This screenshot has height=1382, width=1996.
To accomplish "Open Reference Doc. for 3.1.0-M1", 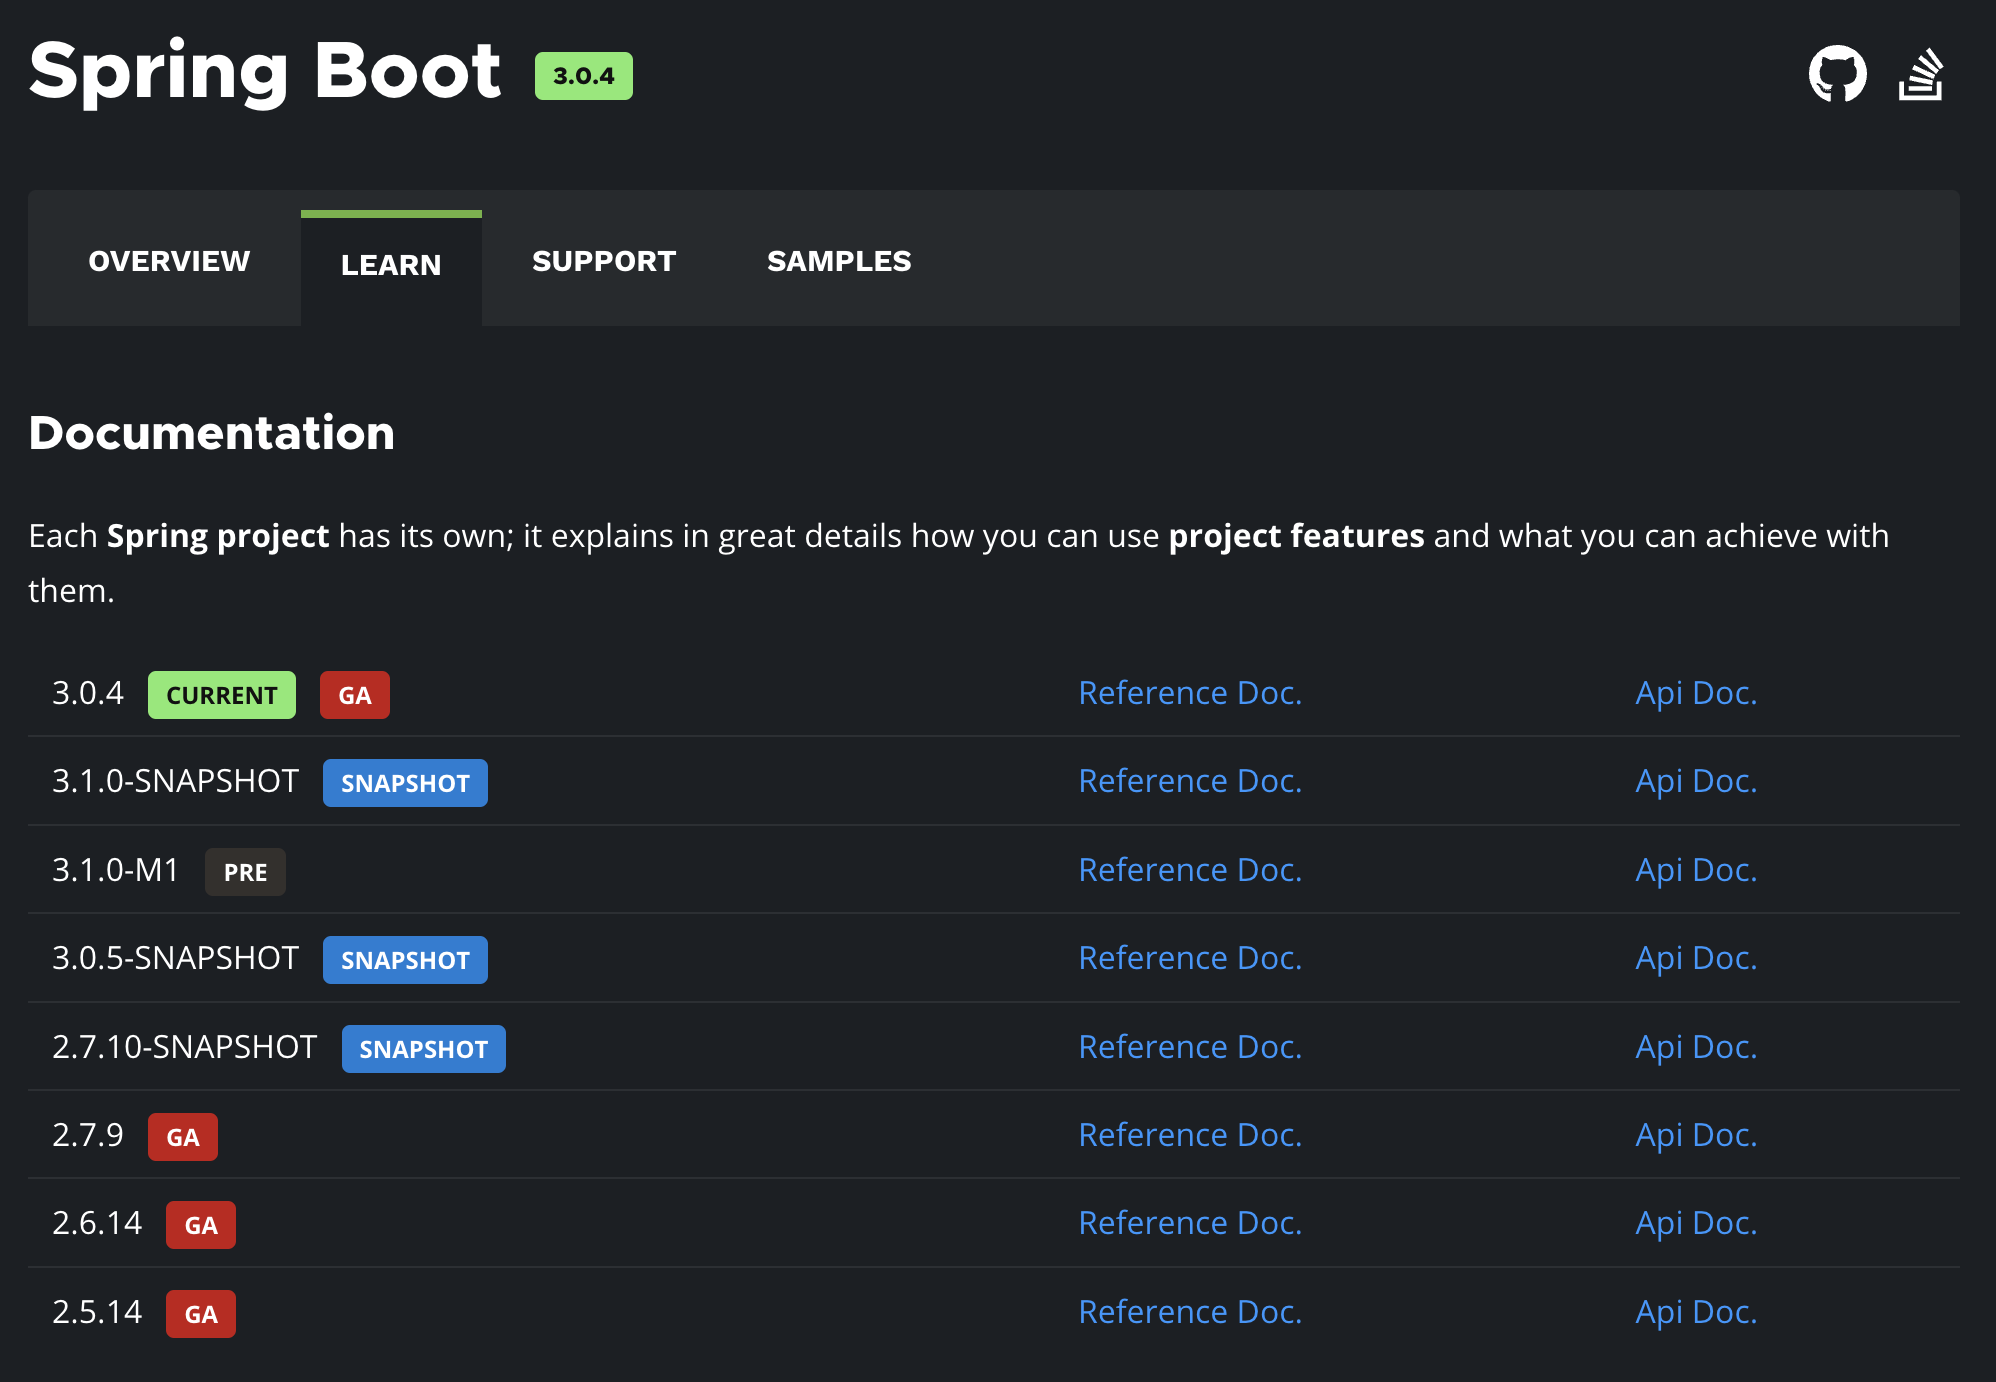I will coord(1190,870).
